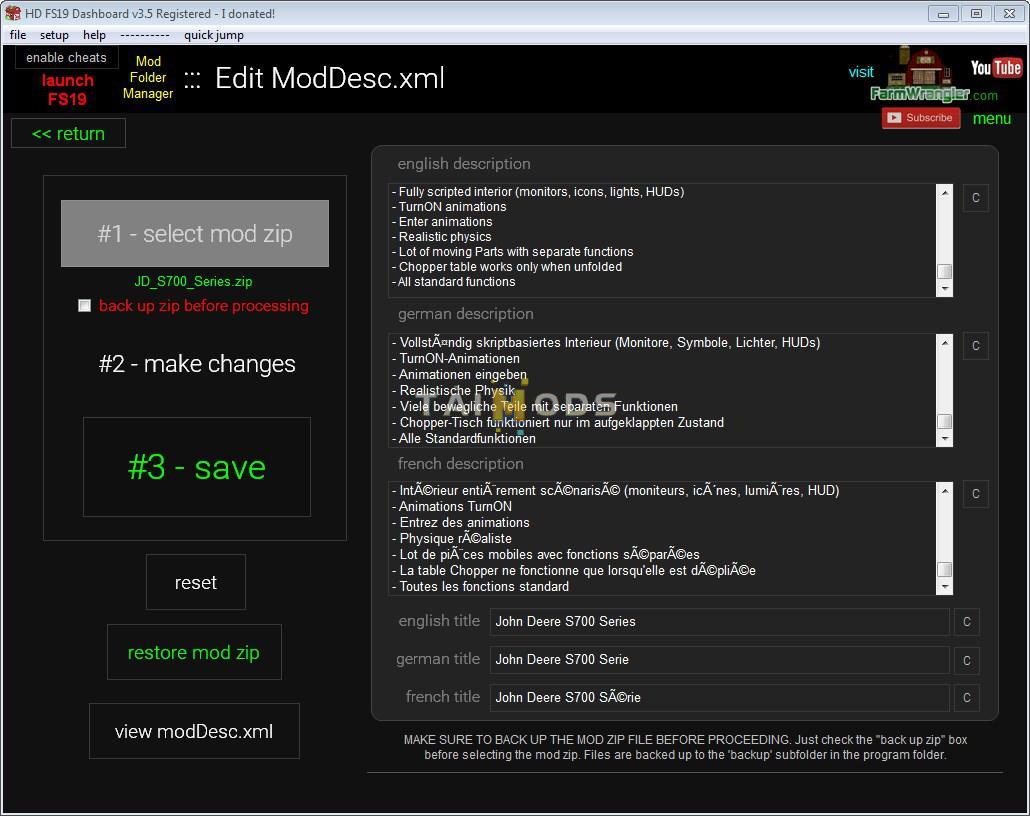Click 'Chopper table works only when unfolded' line
The height and width of the screenshot is (816, 1030).
pyautogui.click(x=507, y=267)
